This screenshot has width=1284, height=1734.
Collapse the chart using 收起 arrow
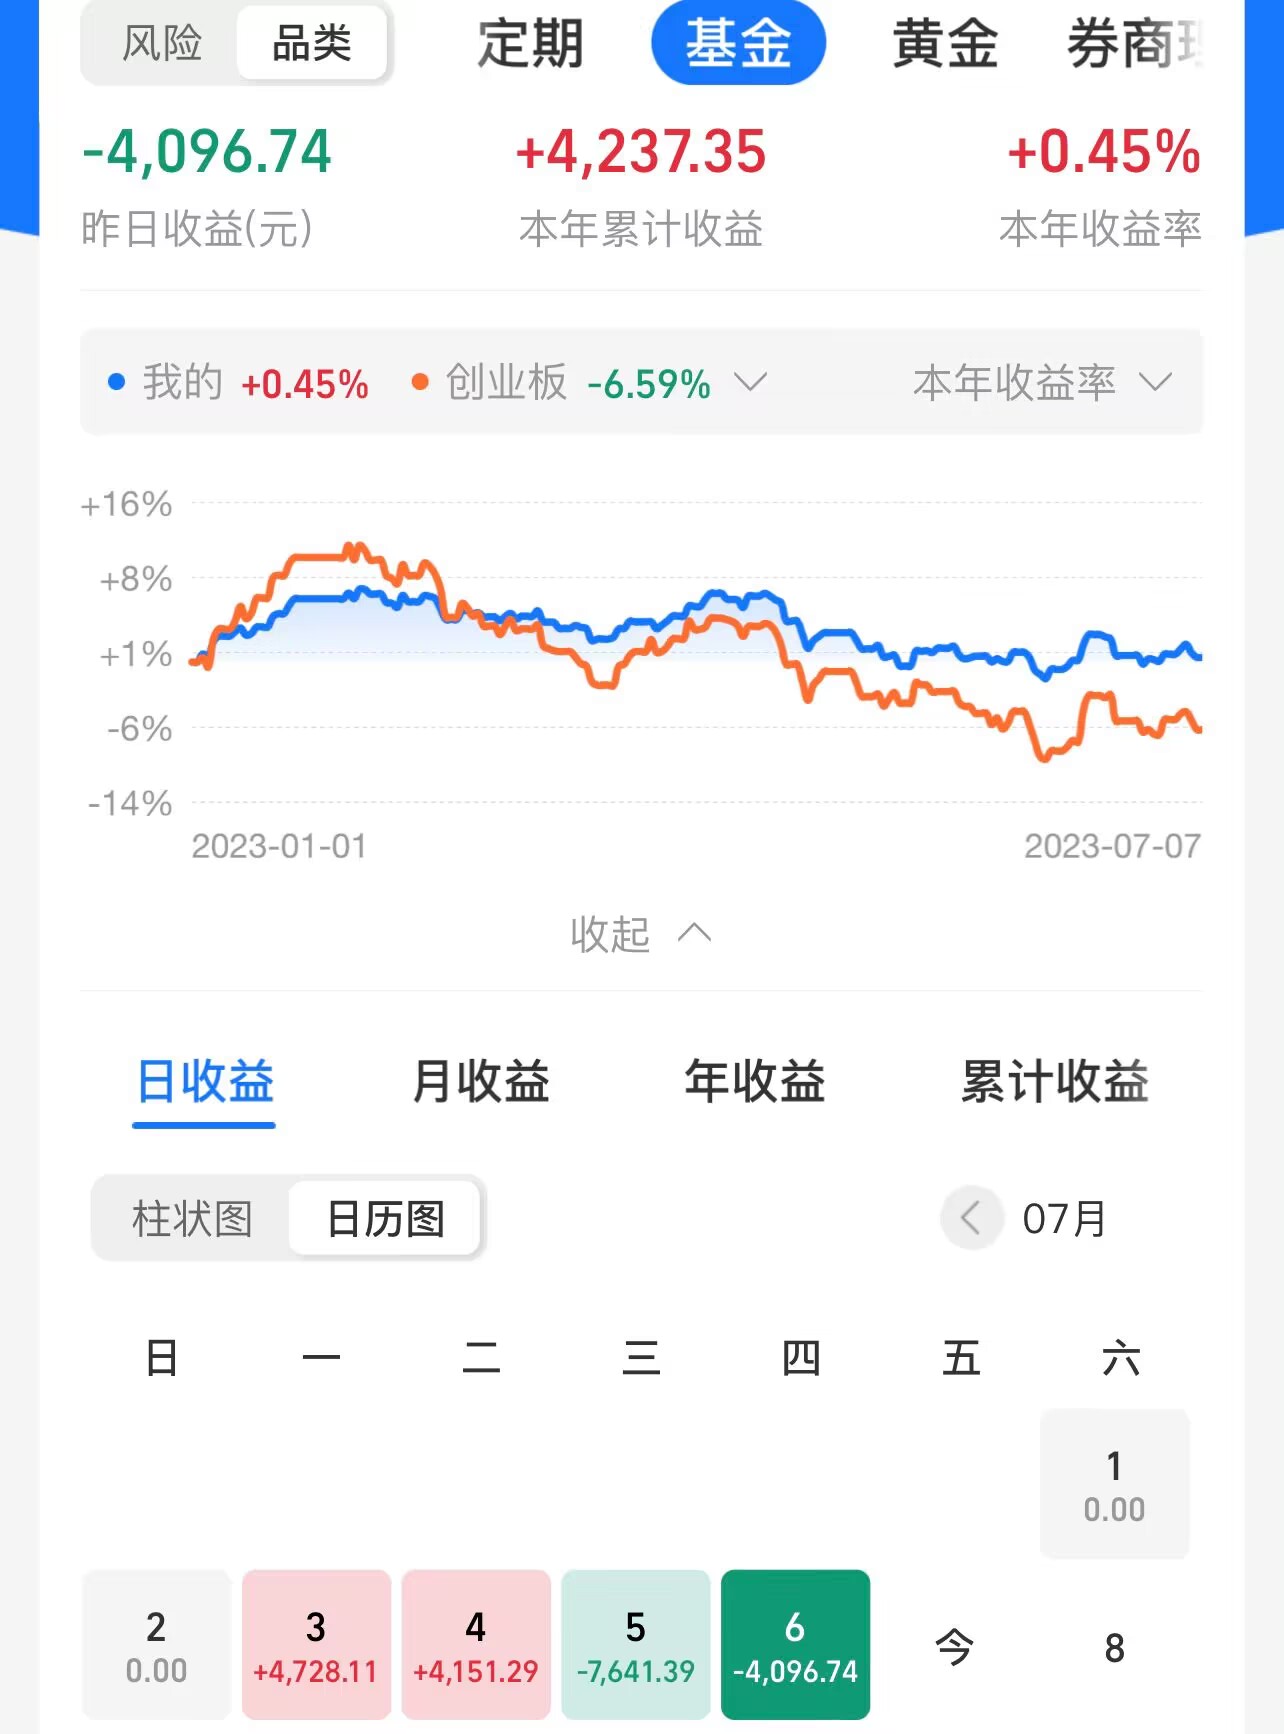pyautogui.click(x=694, y=933)
